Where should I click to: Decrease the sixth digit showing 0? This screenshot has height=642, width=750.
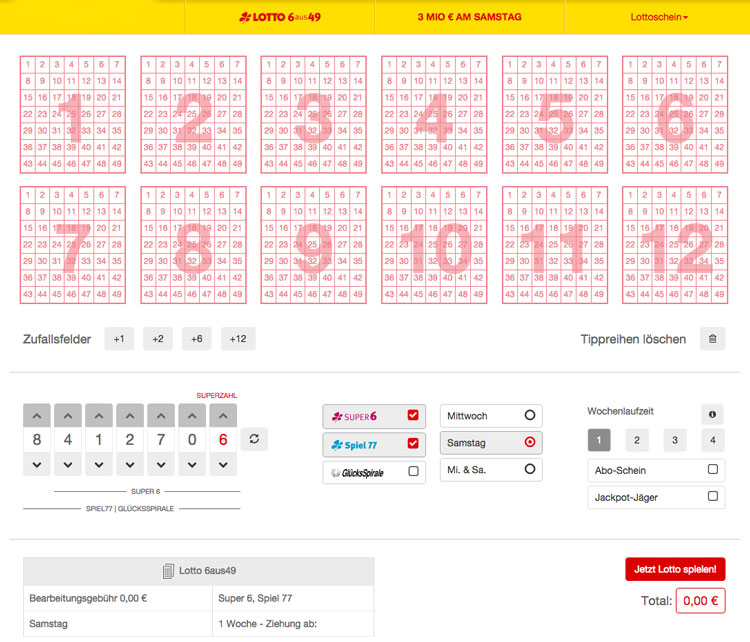192,464
